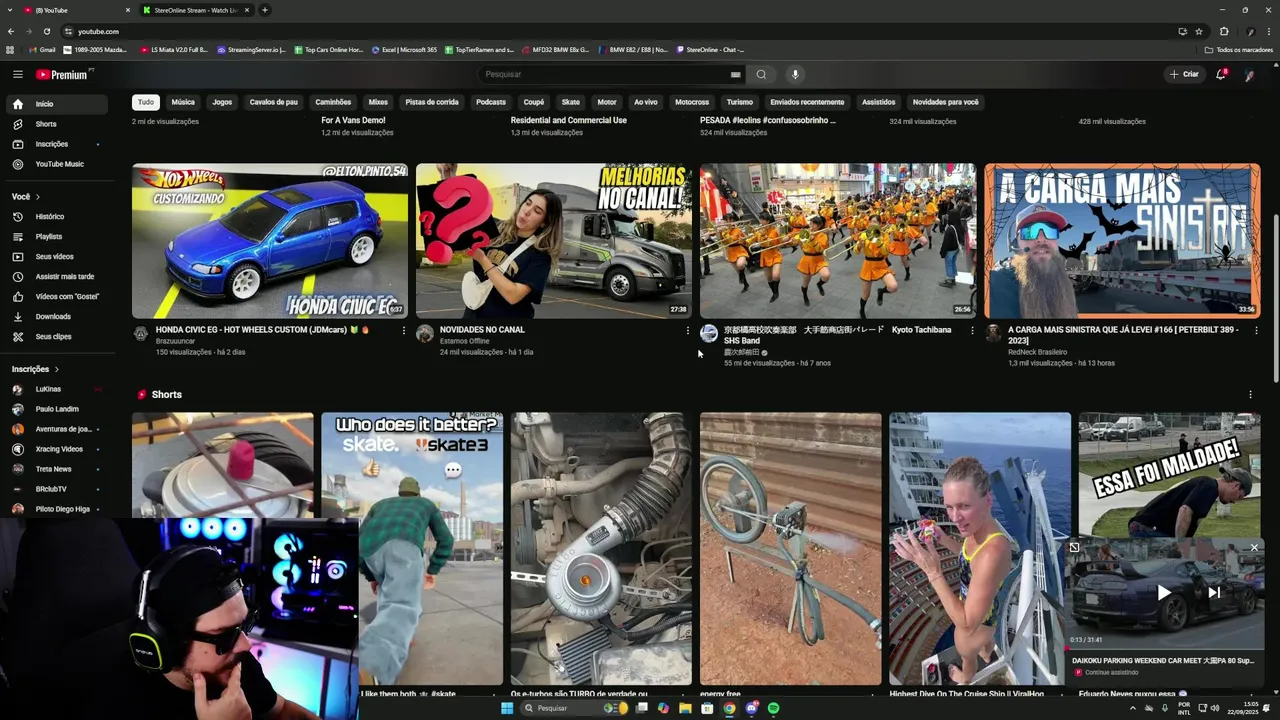Screen dimensions: 1280x720
Task: Click the YouTube Premium logo
Action: [63, 75]
